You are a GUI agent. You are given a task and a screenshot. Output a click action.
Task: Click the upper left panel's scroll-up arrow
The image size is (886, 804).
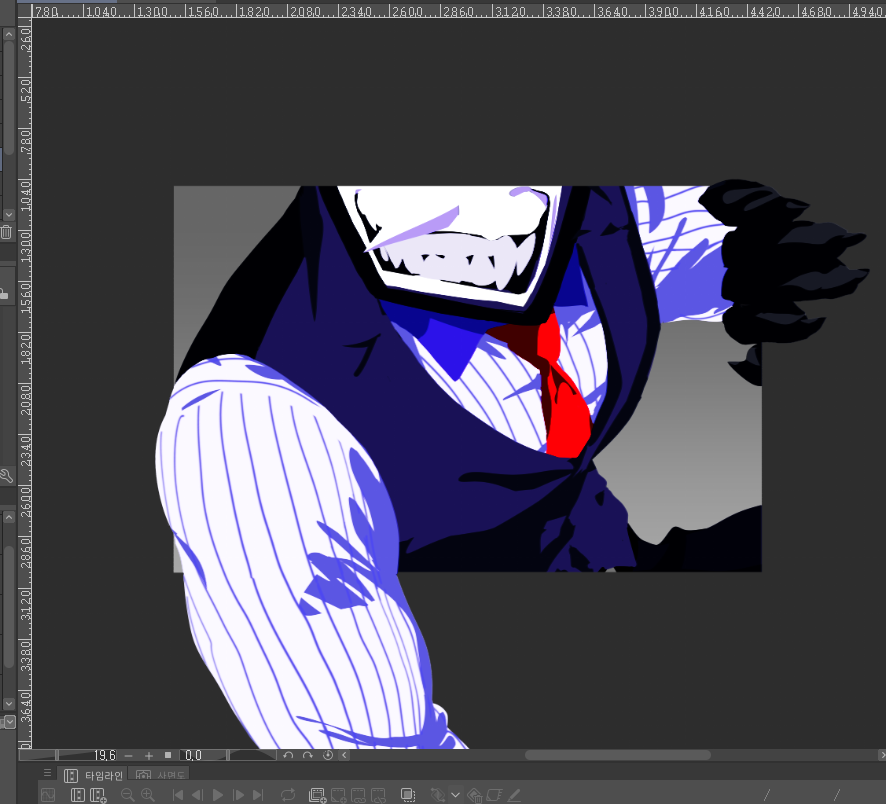pos(8,34)
